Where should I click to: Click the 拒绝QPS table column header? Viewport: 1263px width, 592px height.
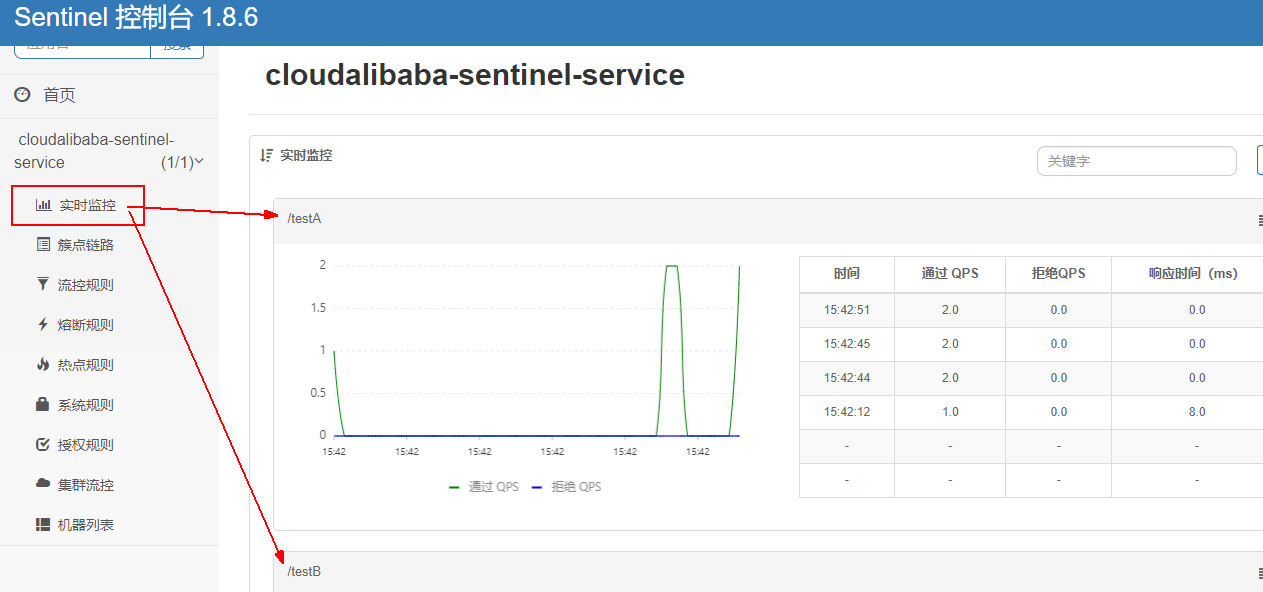[1058, 274]
